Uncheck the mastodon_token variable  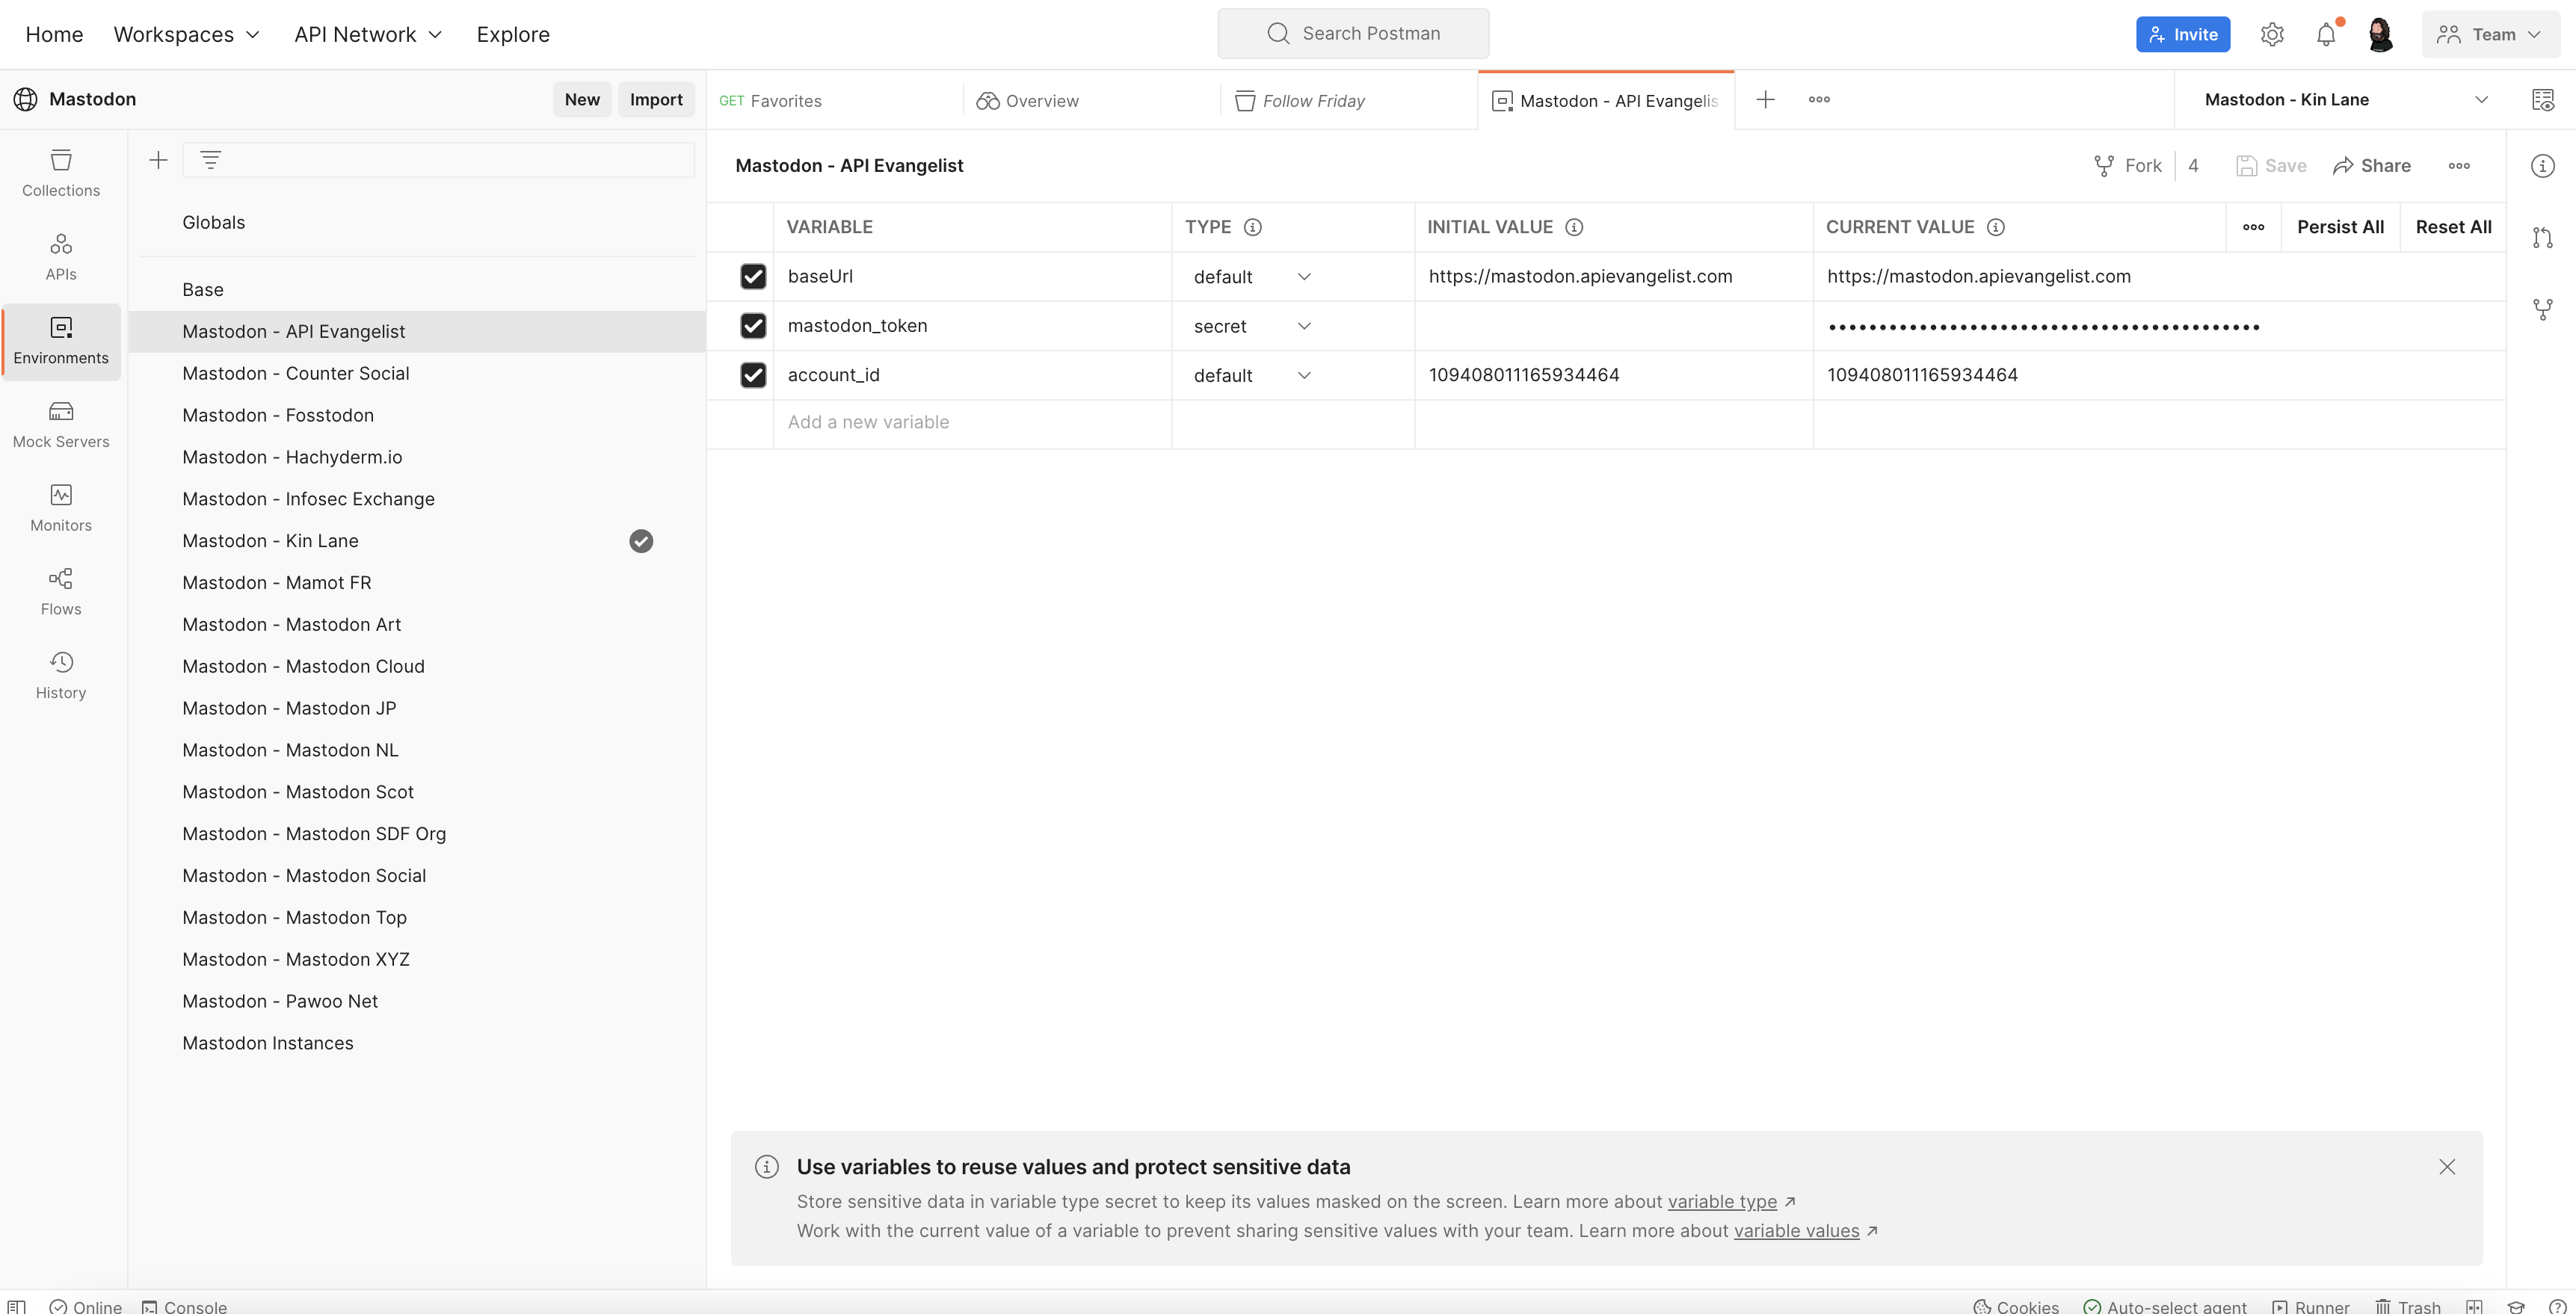(x=753, y=326)
